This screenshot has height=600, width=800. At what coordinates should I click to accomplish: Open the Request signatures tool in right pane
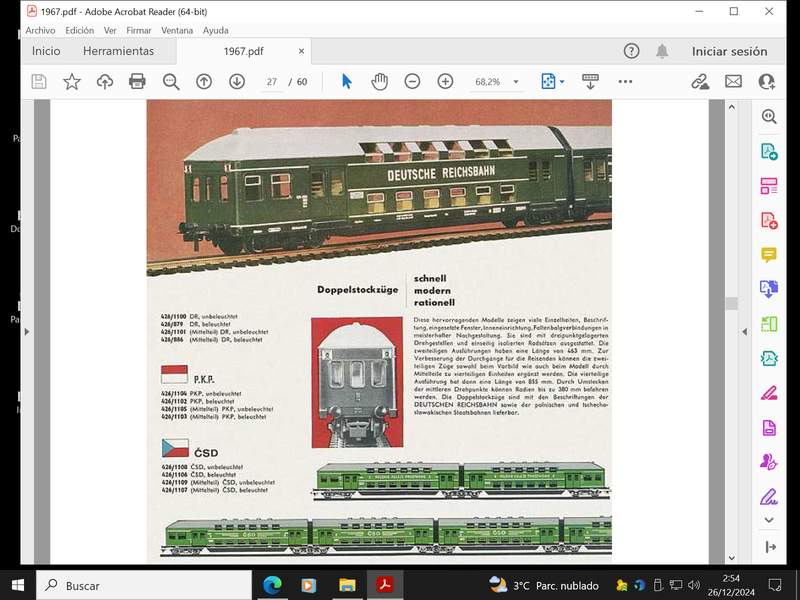point(769,462)
